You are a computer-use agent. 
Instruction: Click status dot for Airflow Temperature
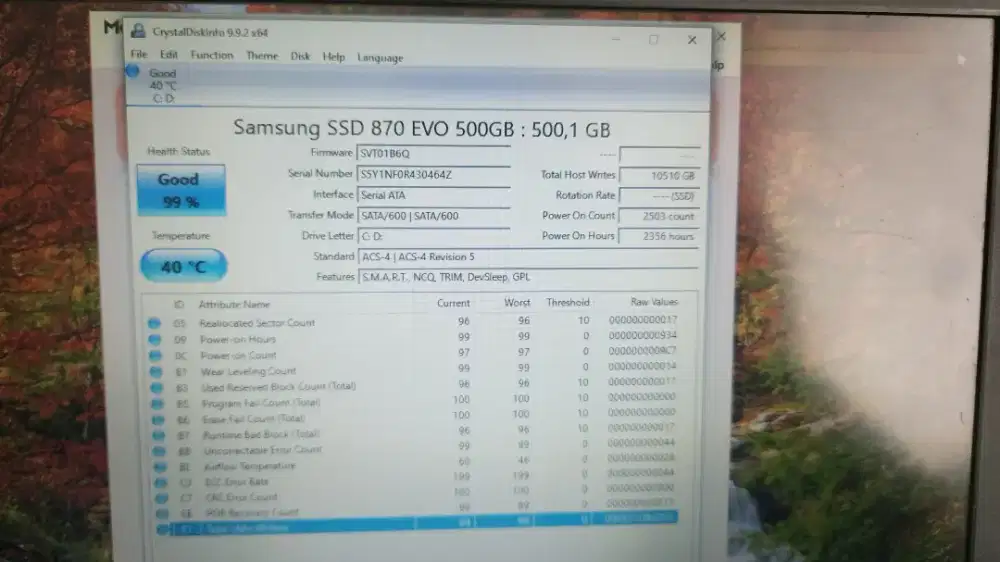click(159, 467)
